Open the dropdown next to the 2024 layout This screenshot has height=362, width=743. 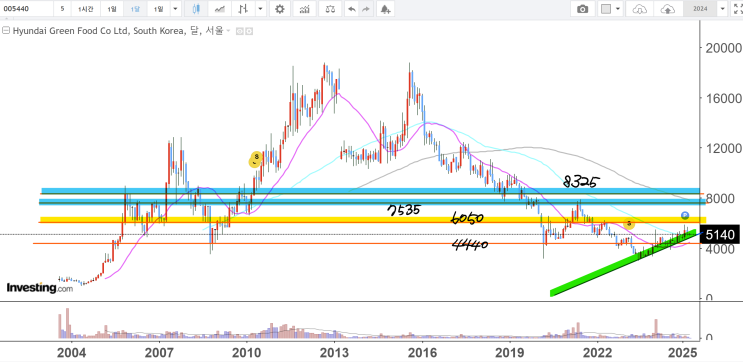pos(722,9)
